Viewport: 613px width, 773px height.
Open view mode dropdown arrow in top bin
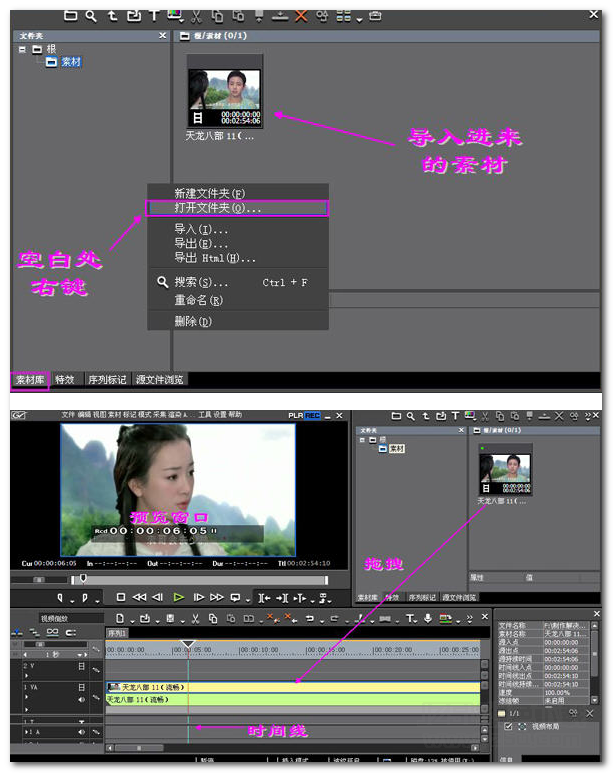click(360, 20)
